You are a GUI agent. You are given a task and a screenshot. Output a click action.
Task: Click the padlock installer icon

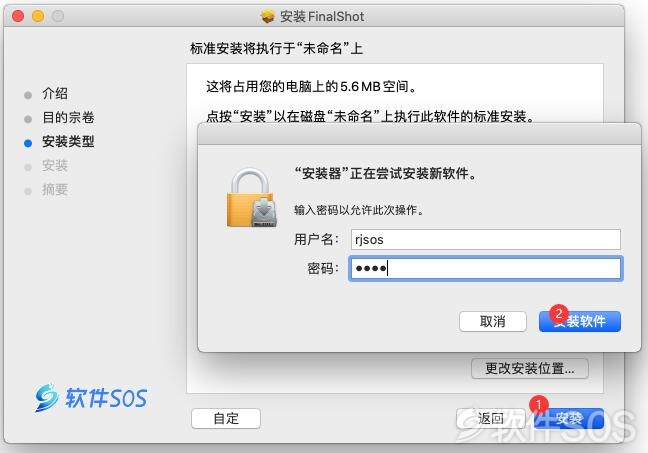point(252,198)
